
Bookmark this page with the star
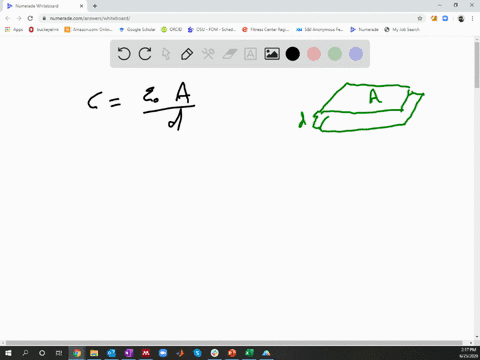tap(420, 18)
